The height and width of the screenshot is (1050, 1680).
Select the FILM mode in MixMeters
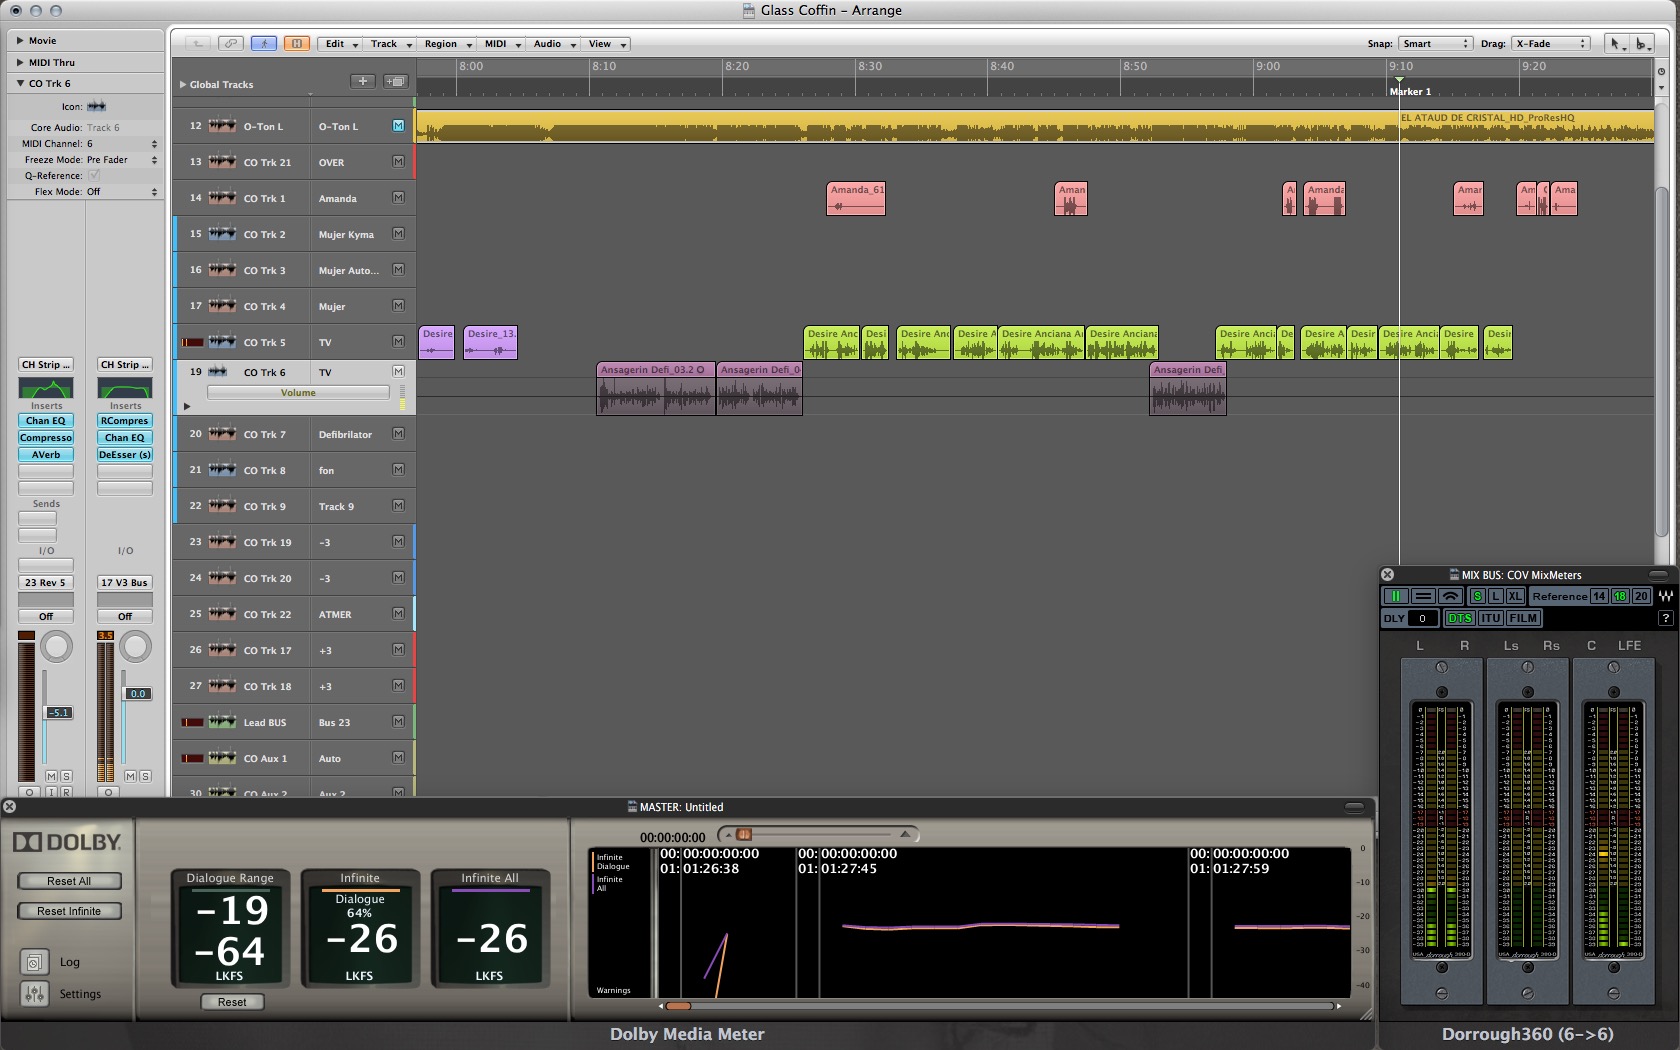(1523, 618)
